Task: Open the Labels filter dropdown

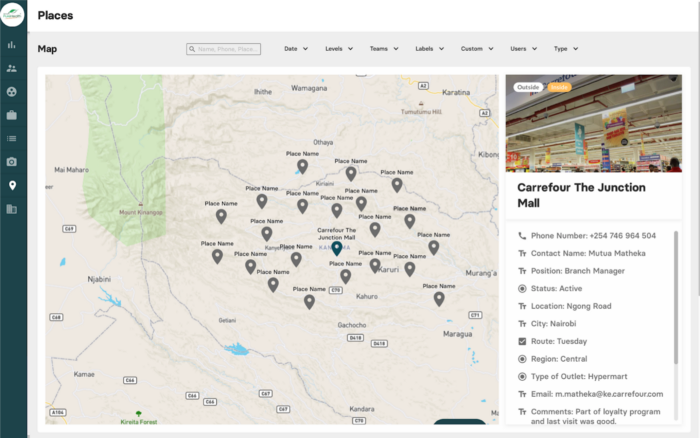Action: click(x=429, y=49)
